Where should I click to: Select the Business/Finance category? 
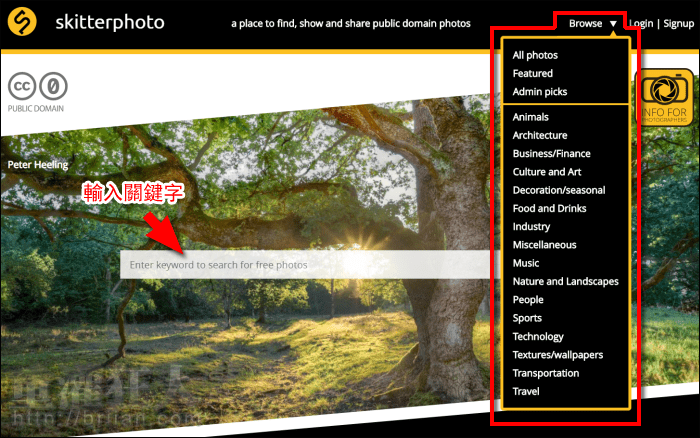551,154
